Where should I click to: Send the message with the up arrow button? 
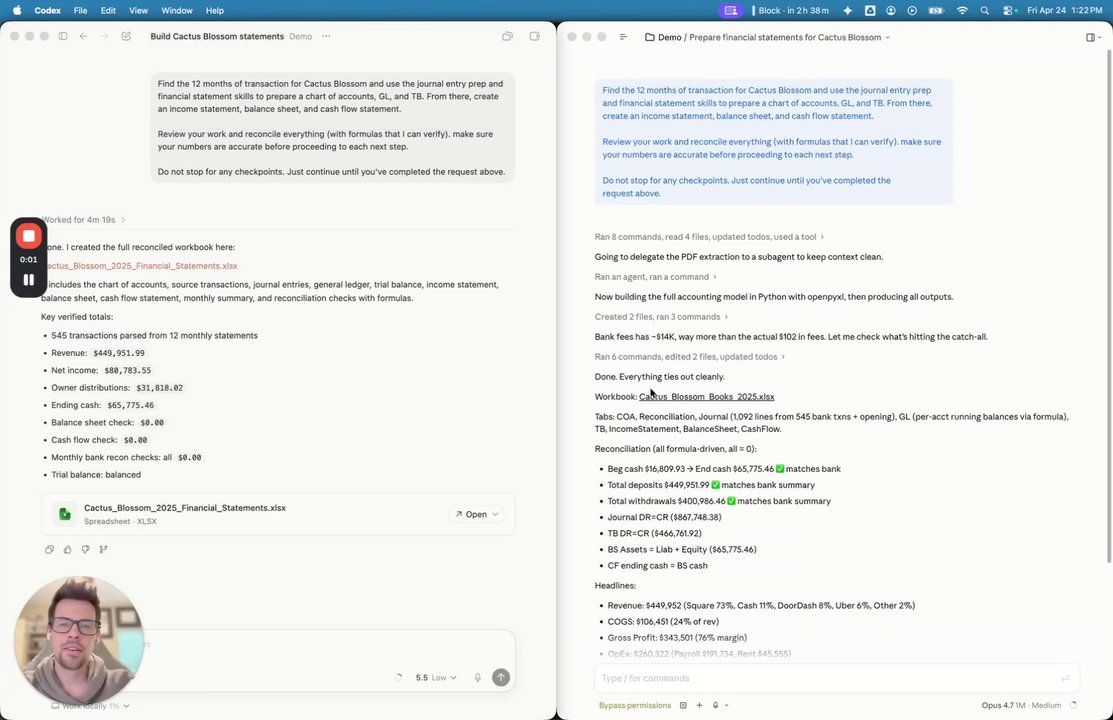click(500, 677)
